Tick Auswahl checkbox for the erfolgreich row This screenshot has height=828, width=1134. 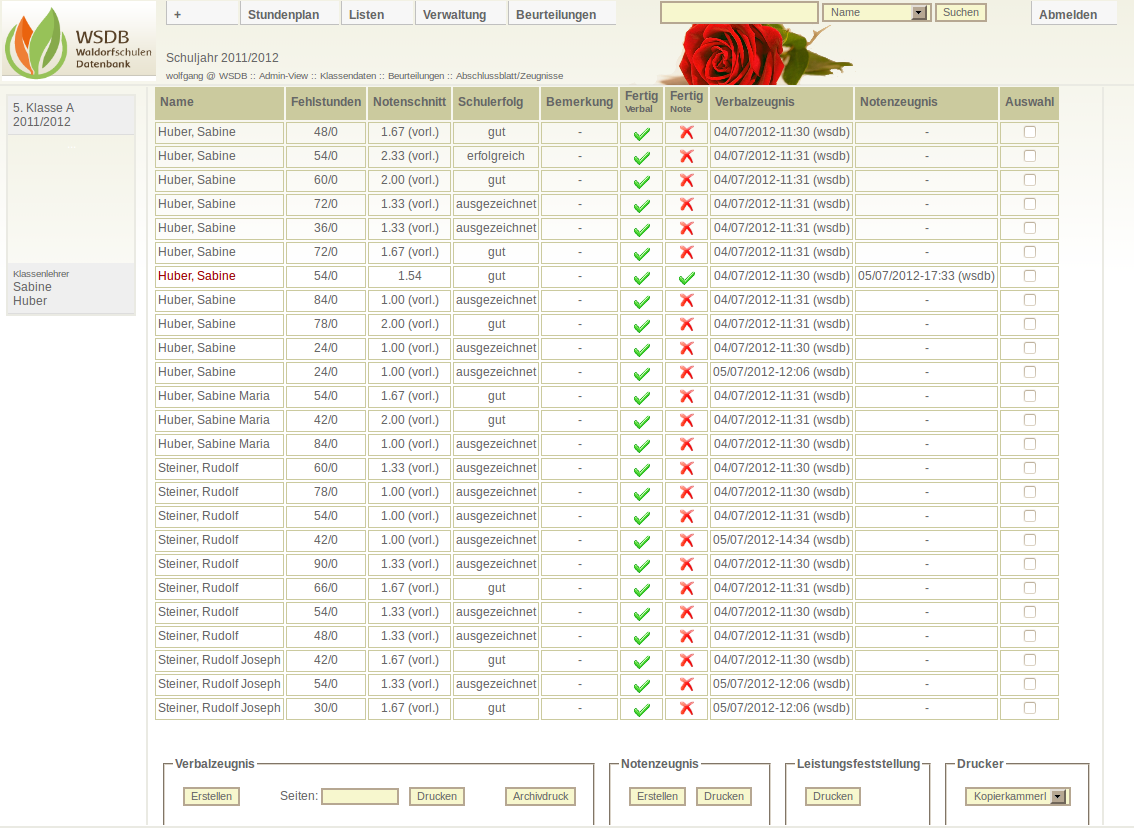point(1029,156)
